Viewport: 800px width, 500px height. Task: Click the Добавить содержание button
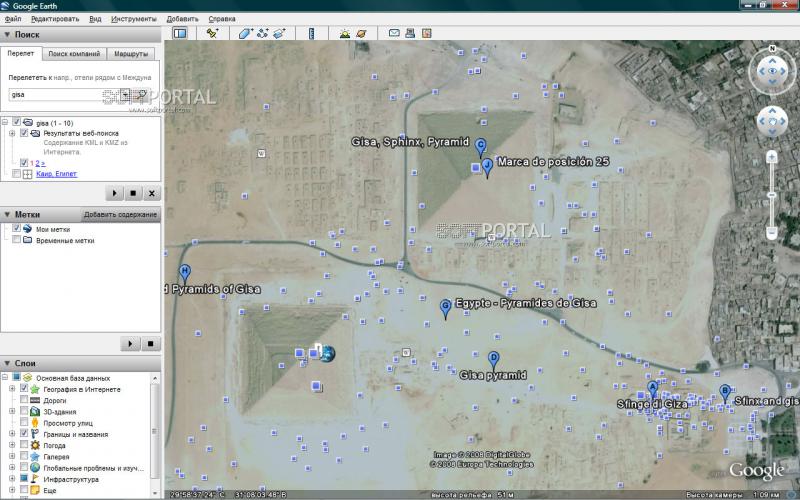(x=120, y=215)
